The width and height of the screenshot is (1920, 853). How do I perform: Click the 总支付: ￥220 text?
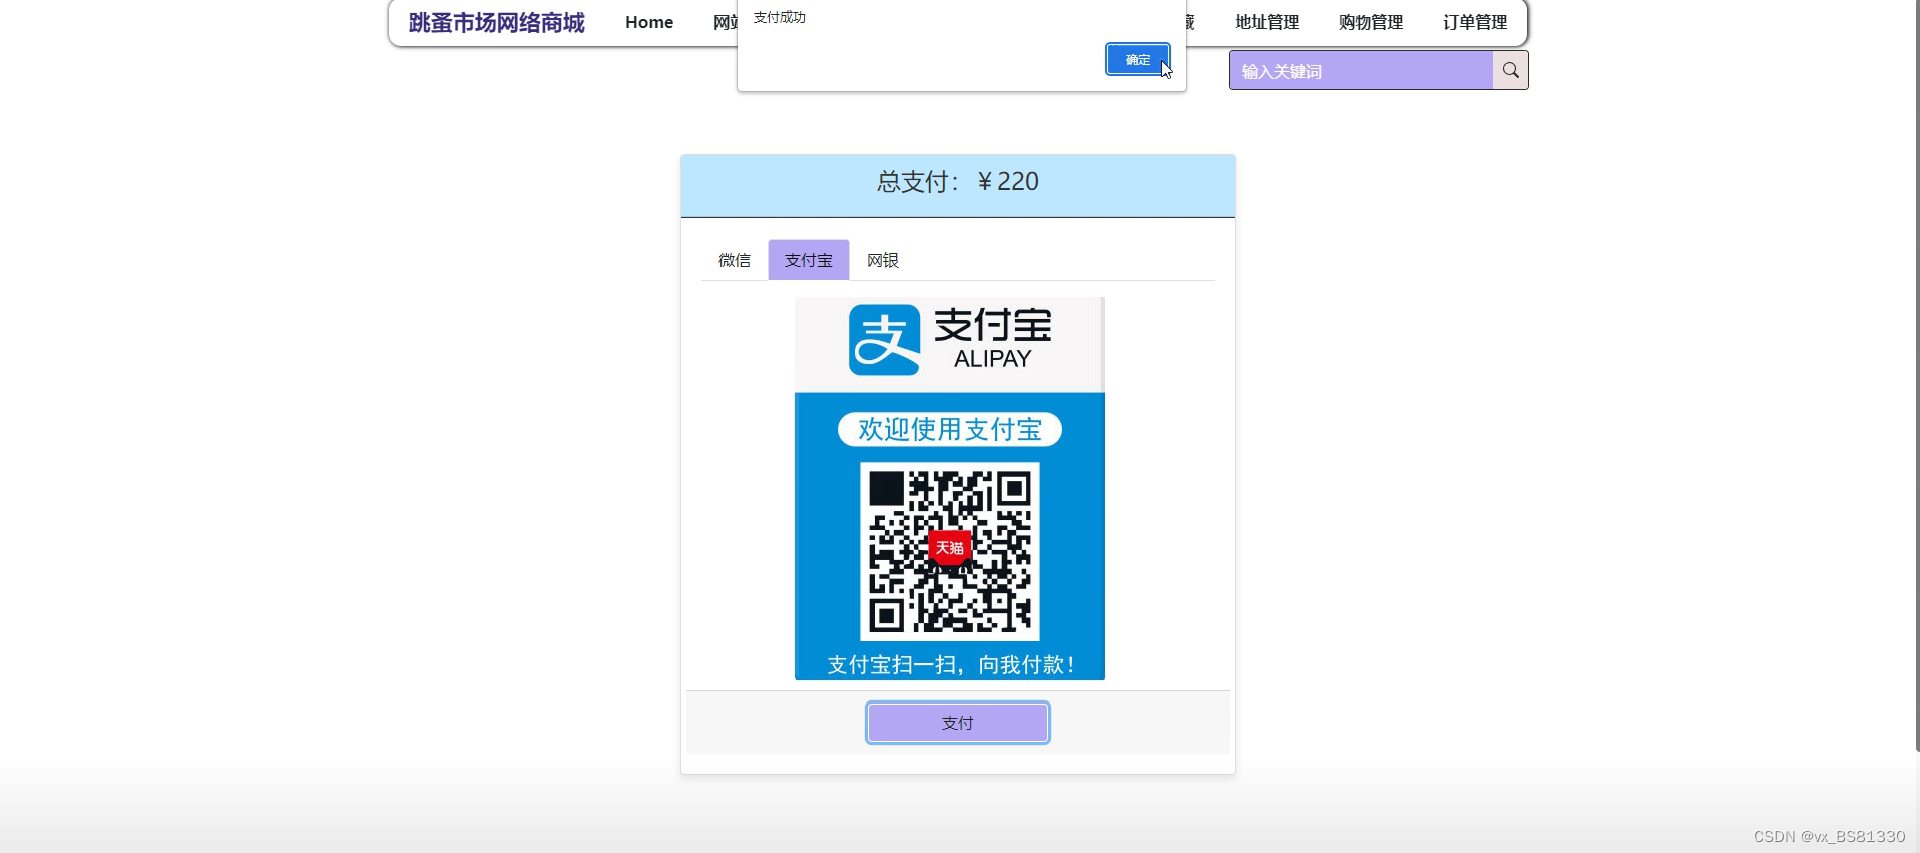click(958, 182)
